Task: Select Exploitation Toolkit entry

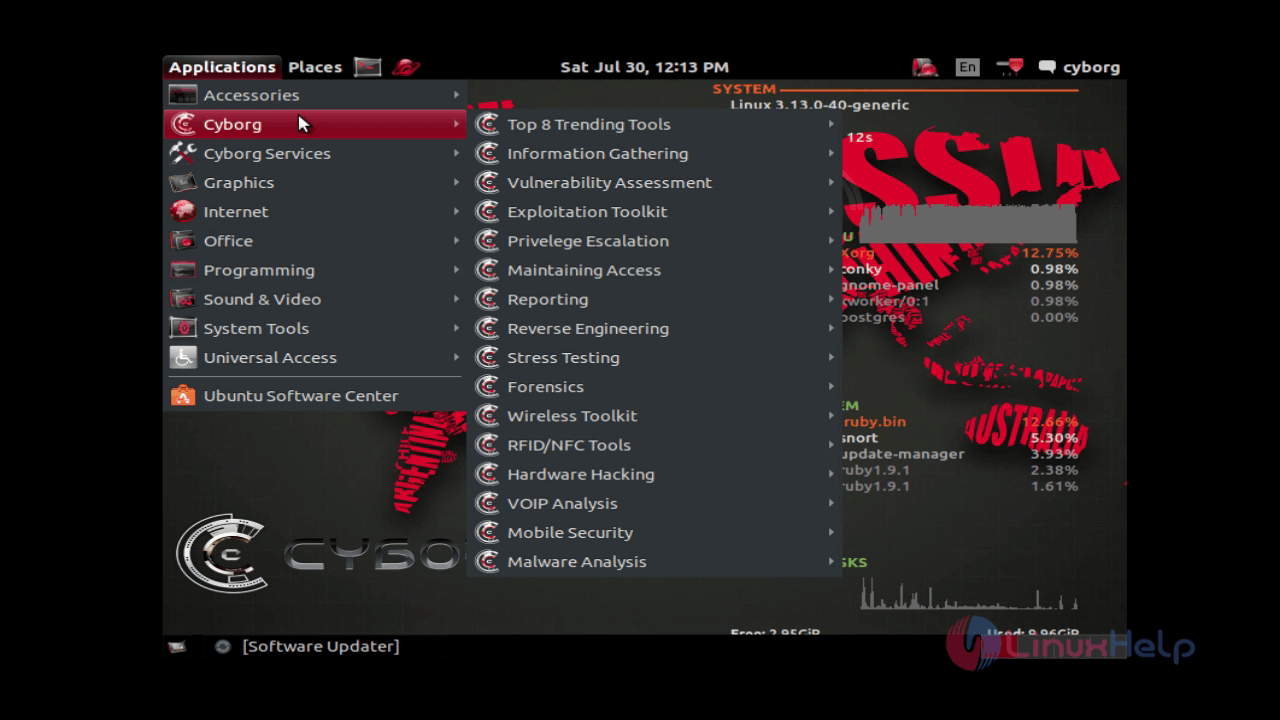Action: click(x=655, y=211)
